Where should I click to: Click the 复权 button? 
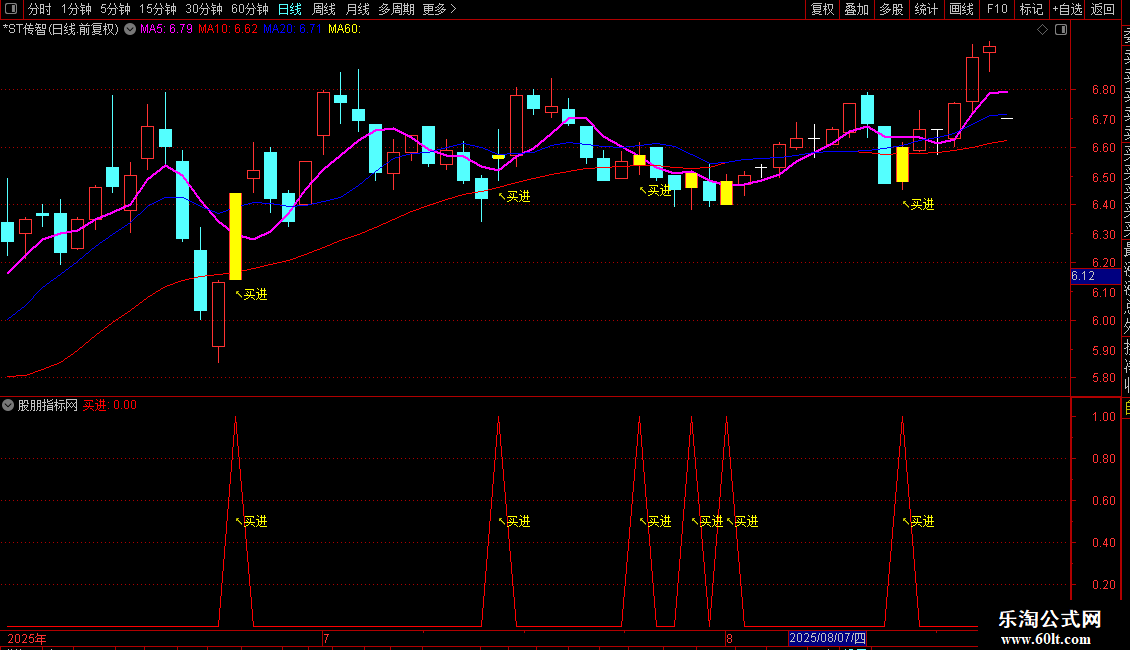tap(822, 9)
